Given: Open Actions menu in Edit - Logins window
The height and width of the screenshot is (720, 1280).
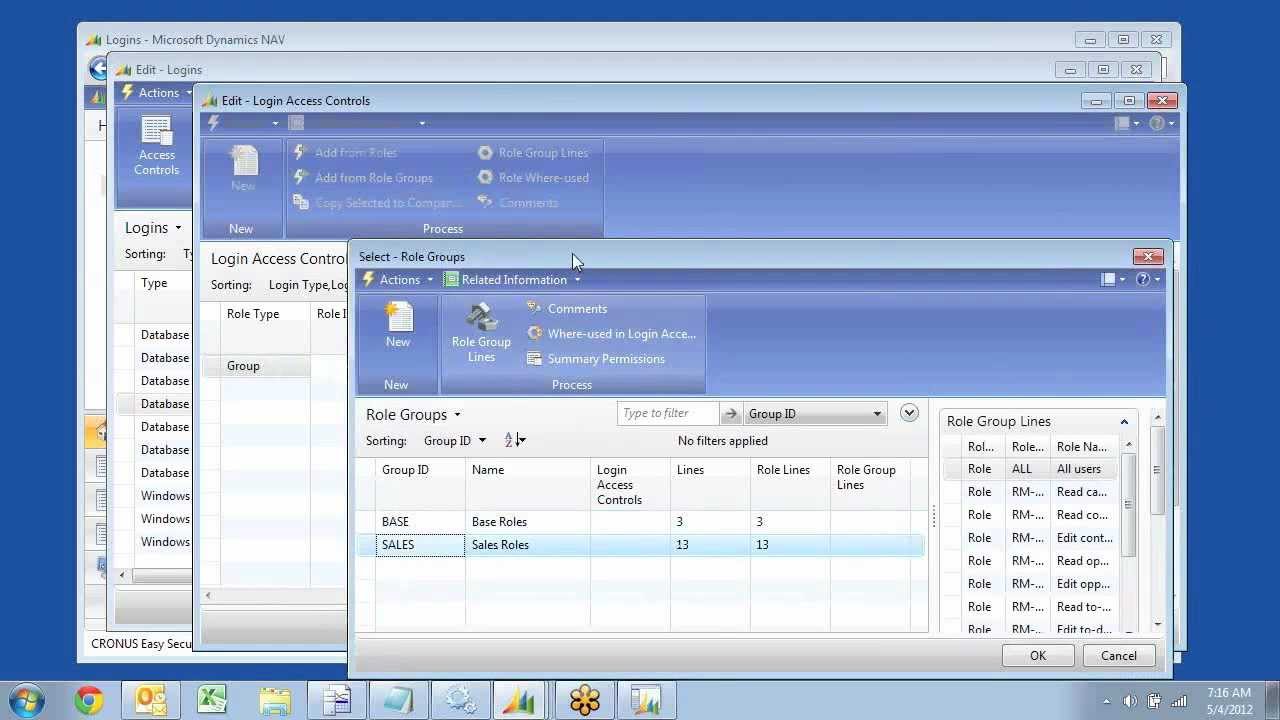Looking at the screenshot, I should click(157, 93).
